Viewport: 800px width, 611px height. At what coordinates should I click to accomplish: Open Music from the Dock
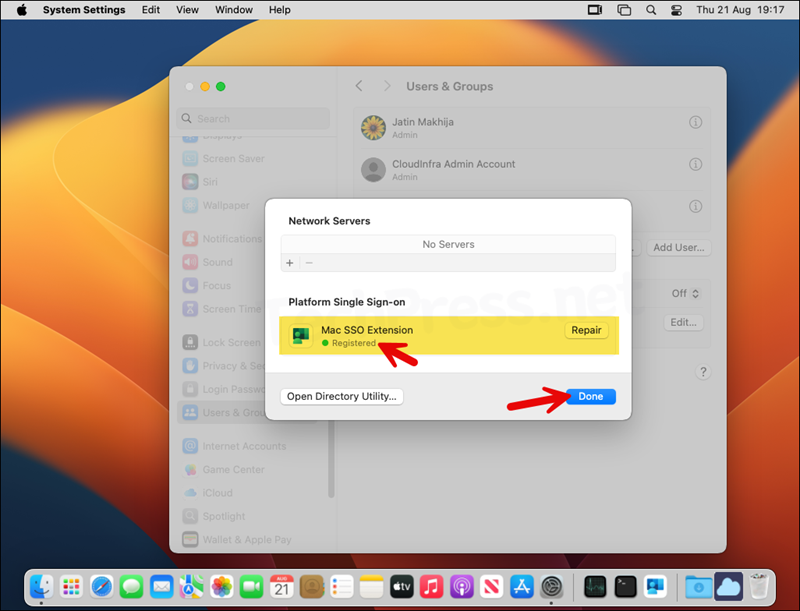pos(432,587)
